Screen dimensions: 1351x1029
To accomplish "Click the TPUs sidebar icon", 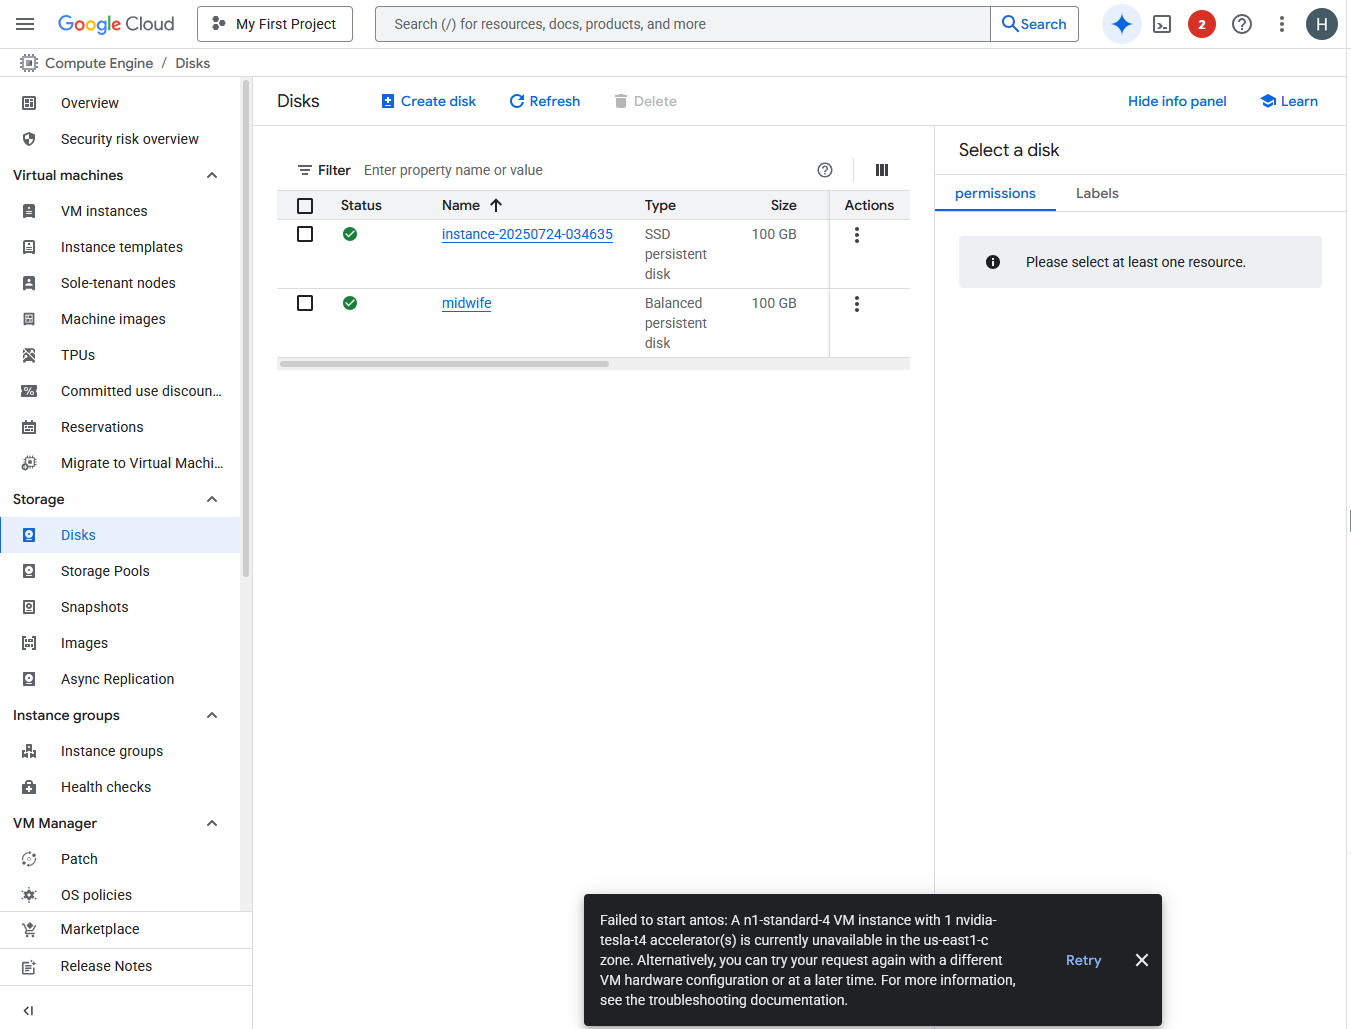I will [x=29, y=355].
